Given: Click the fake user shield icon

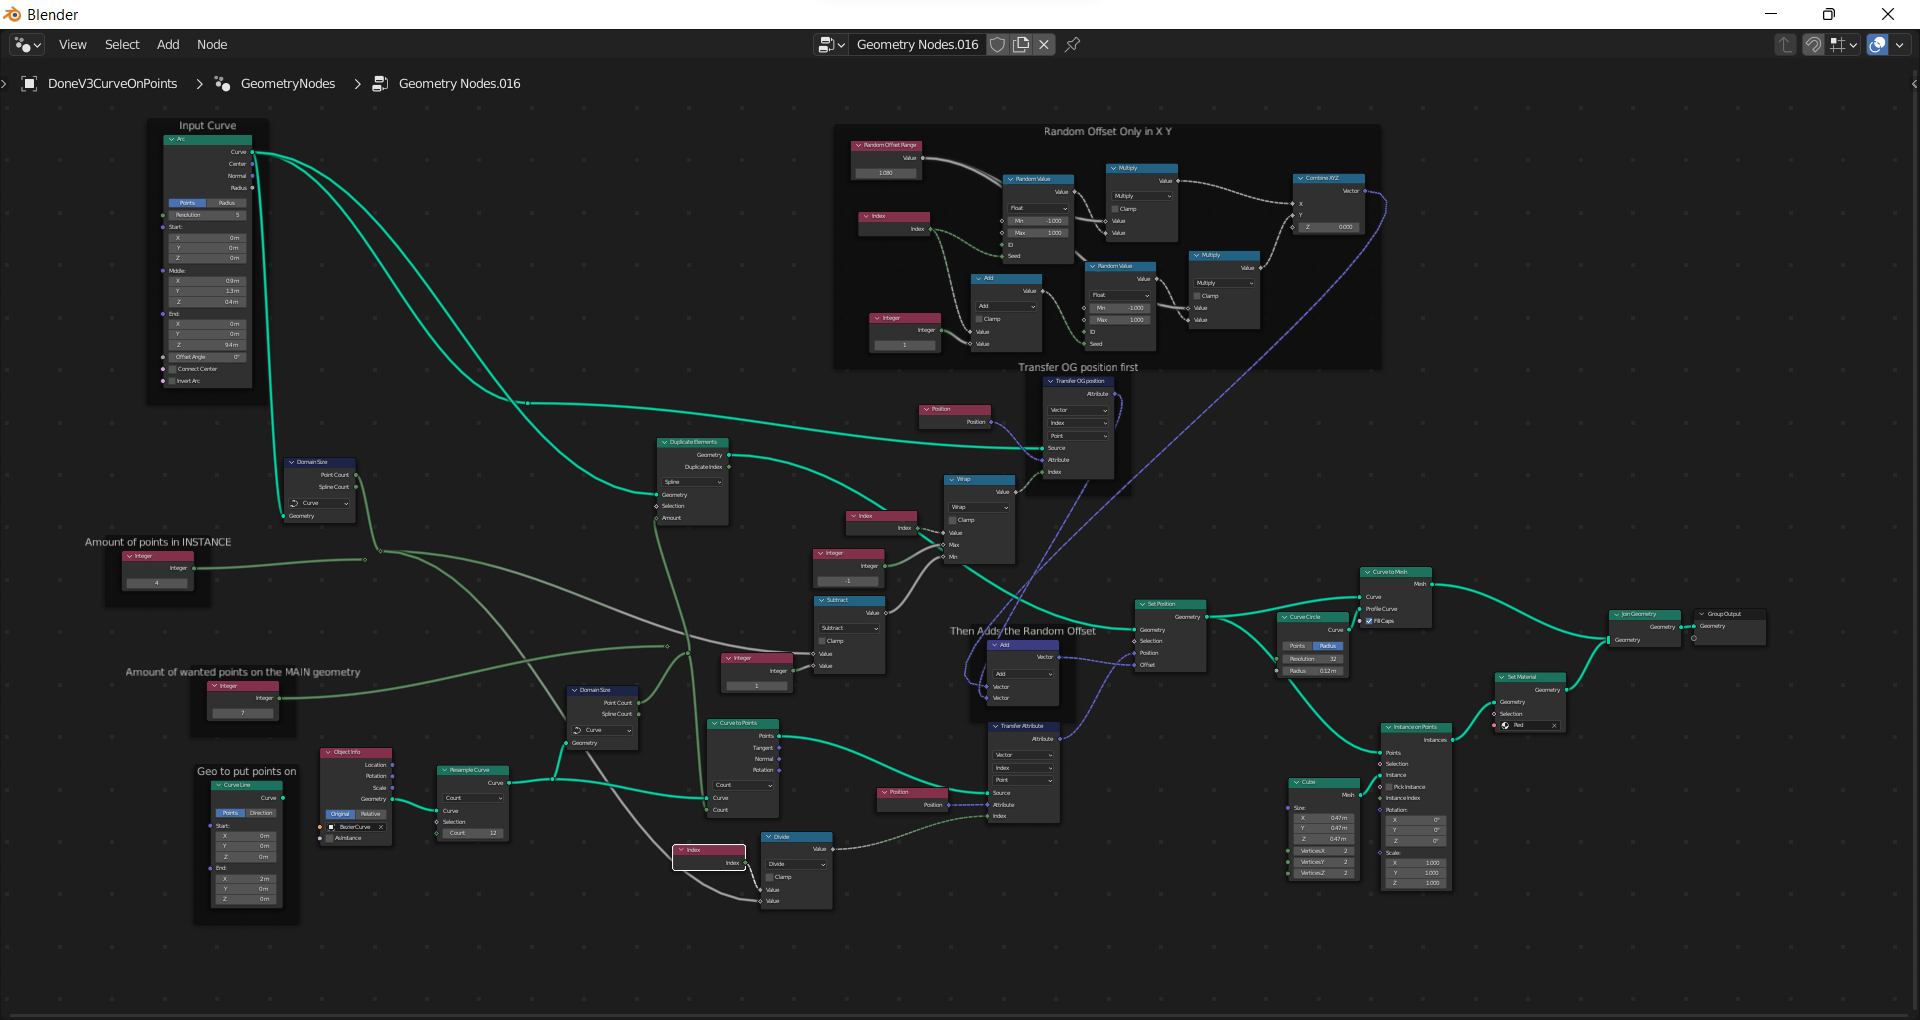Looking at the screenshot, I should click(x=997, y=44).
